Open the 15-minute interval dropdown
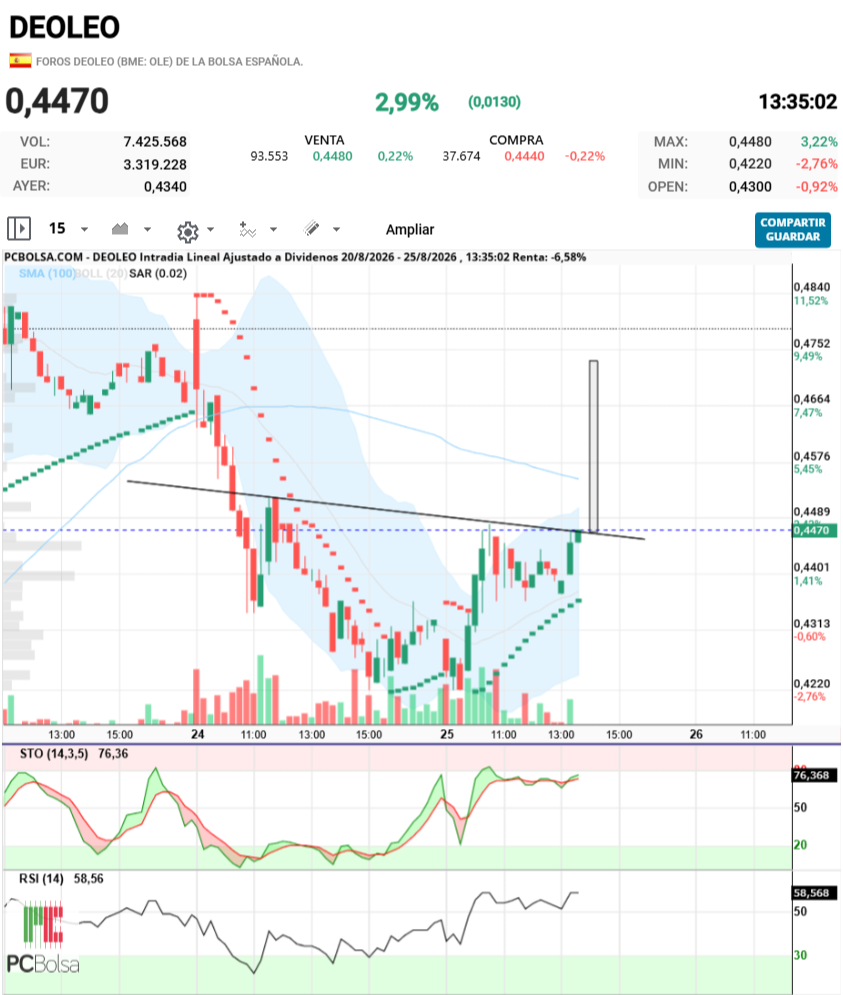This screenshot has height=995, width=843. 68,228
